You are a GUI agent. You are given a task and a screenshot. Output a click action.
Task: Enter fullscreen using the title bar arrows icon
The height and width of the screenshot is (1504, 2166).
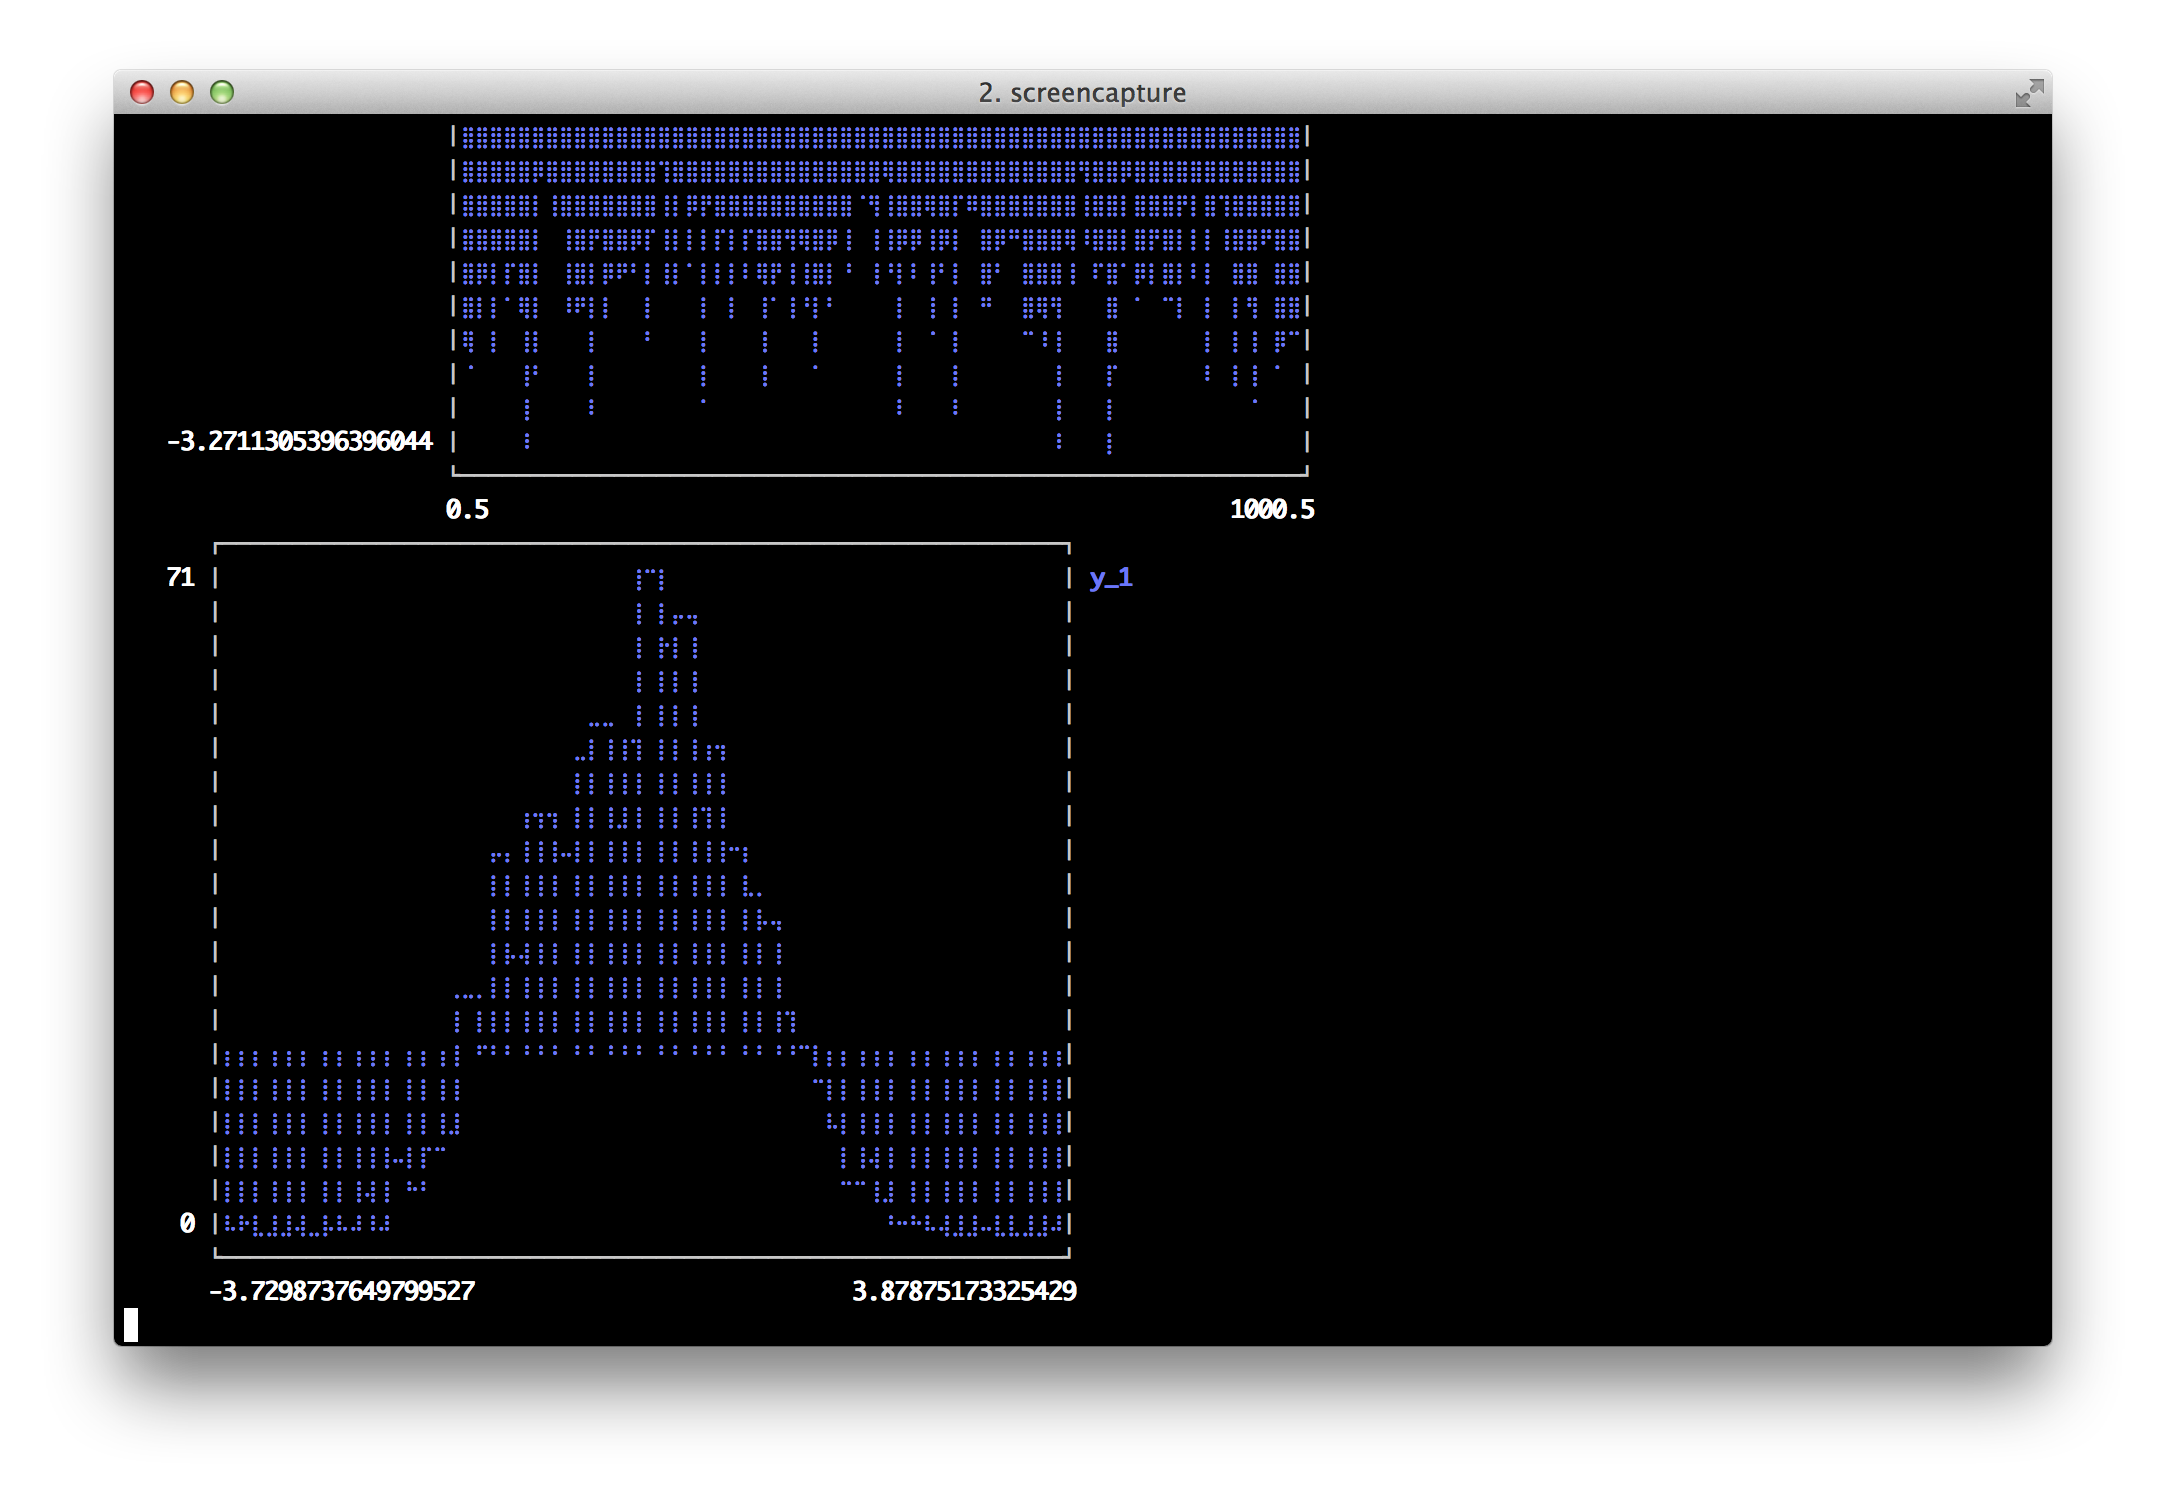2028,93
